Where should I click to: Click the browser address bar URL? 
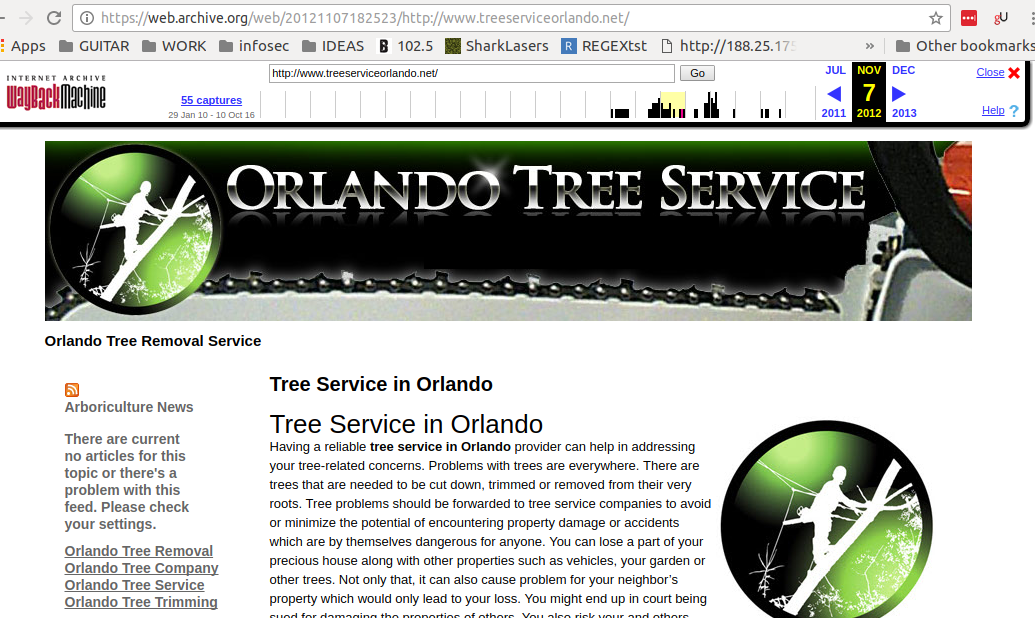click(x=365, y=18)
